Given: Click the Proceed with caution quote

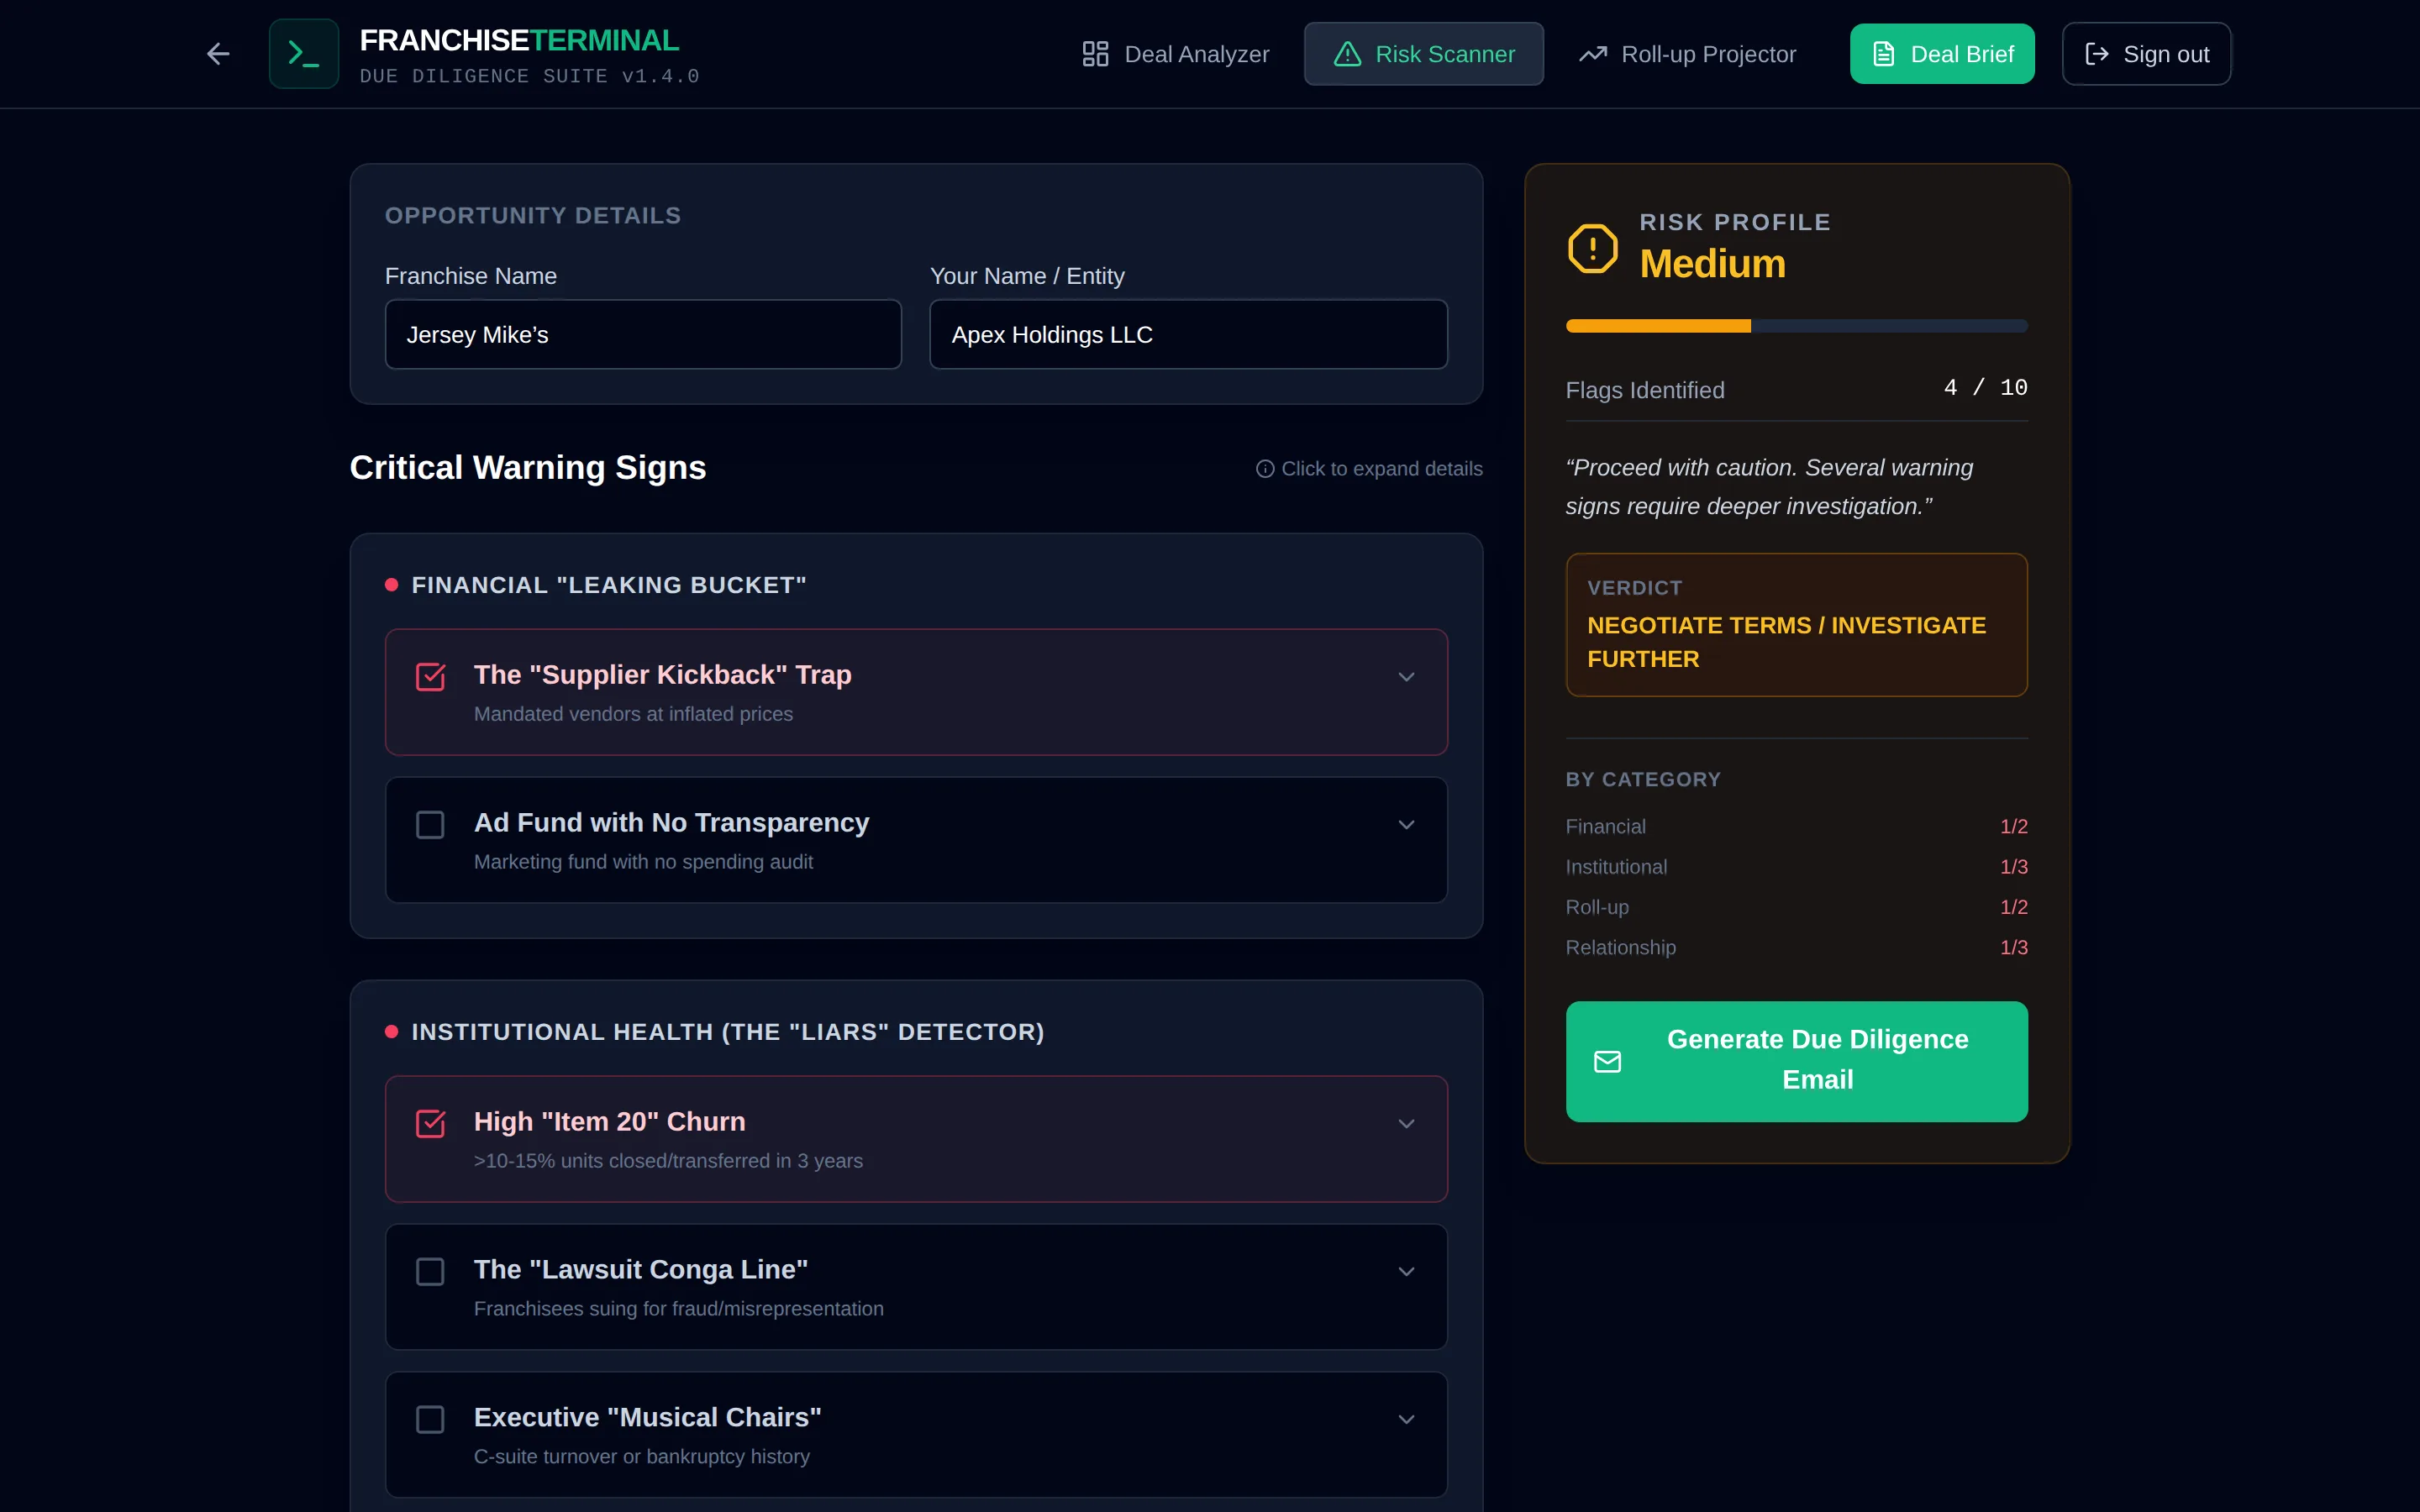Looking at the screenshot, I should 1769,487.
